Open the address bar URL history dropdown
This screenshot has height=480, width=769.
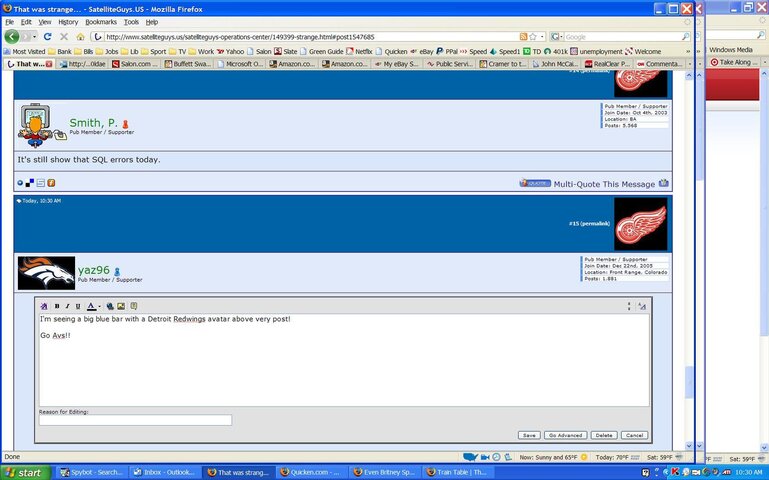coord(542,37)
